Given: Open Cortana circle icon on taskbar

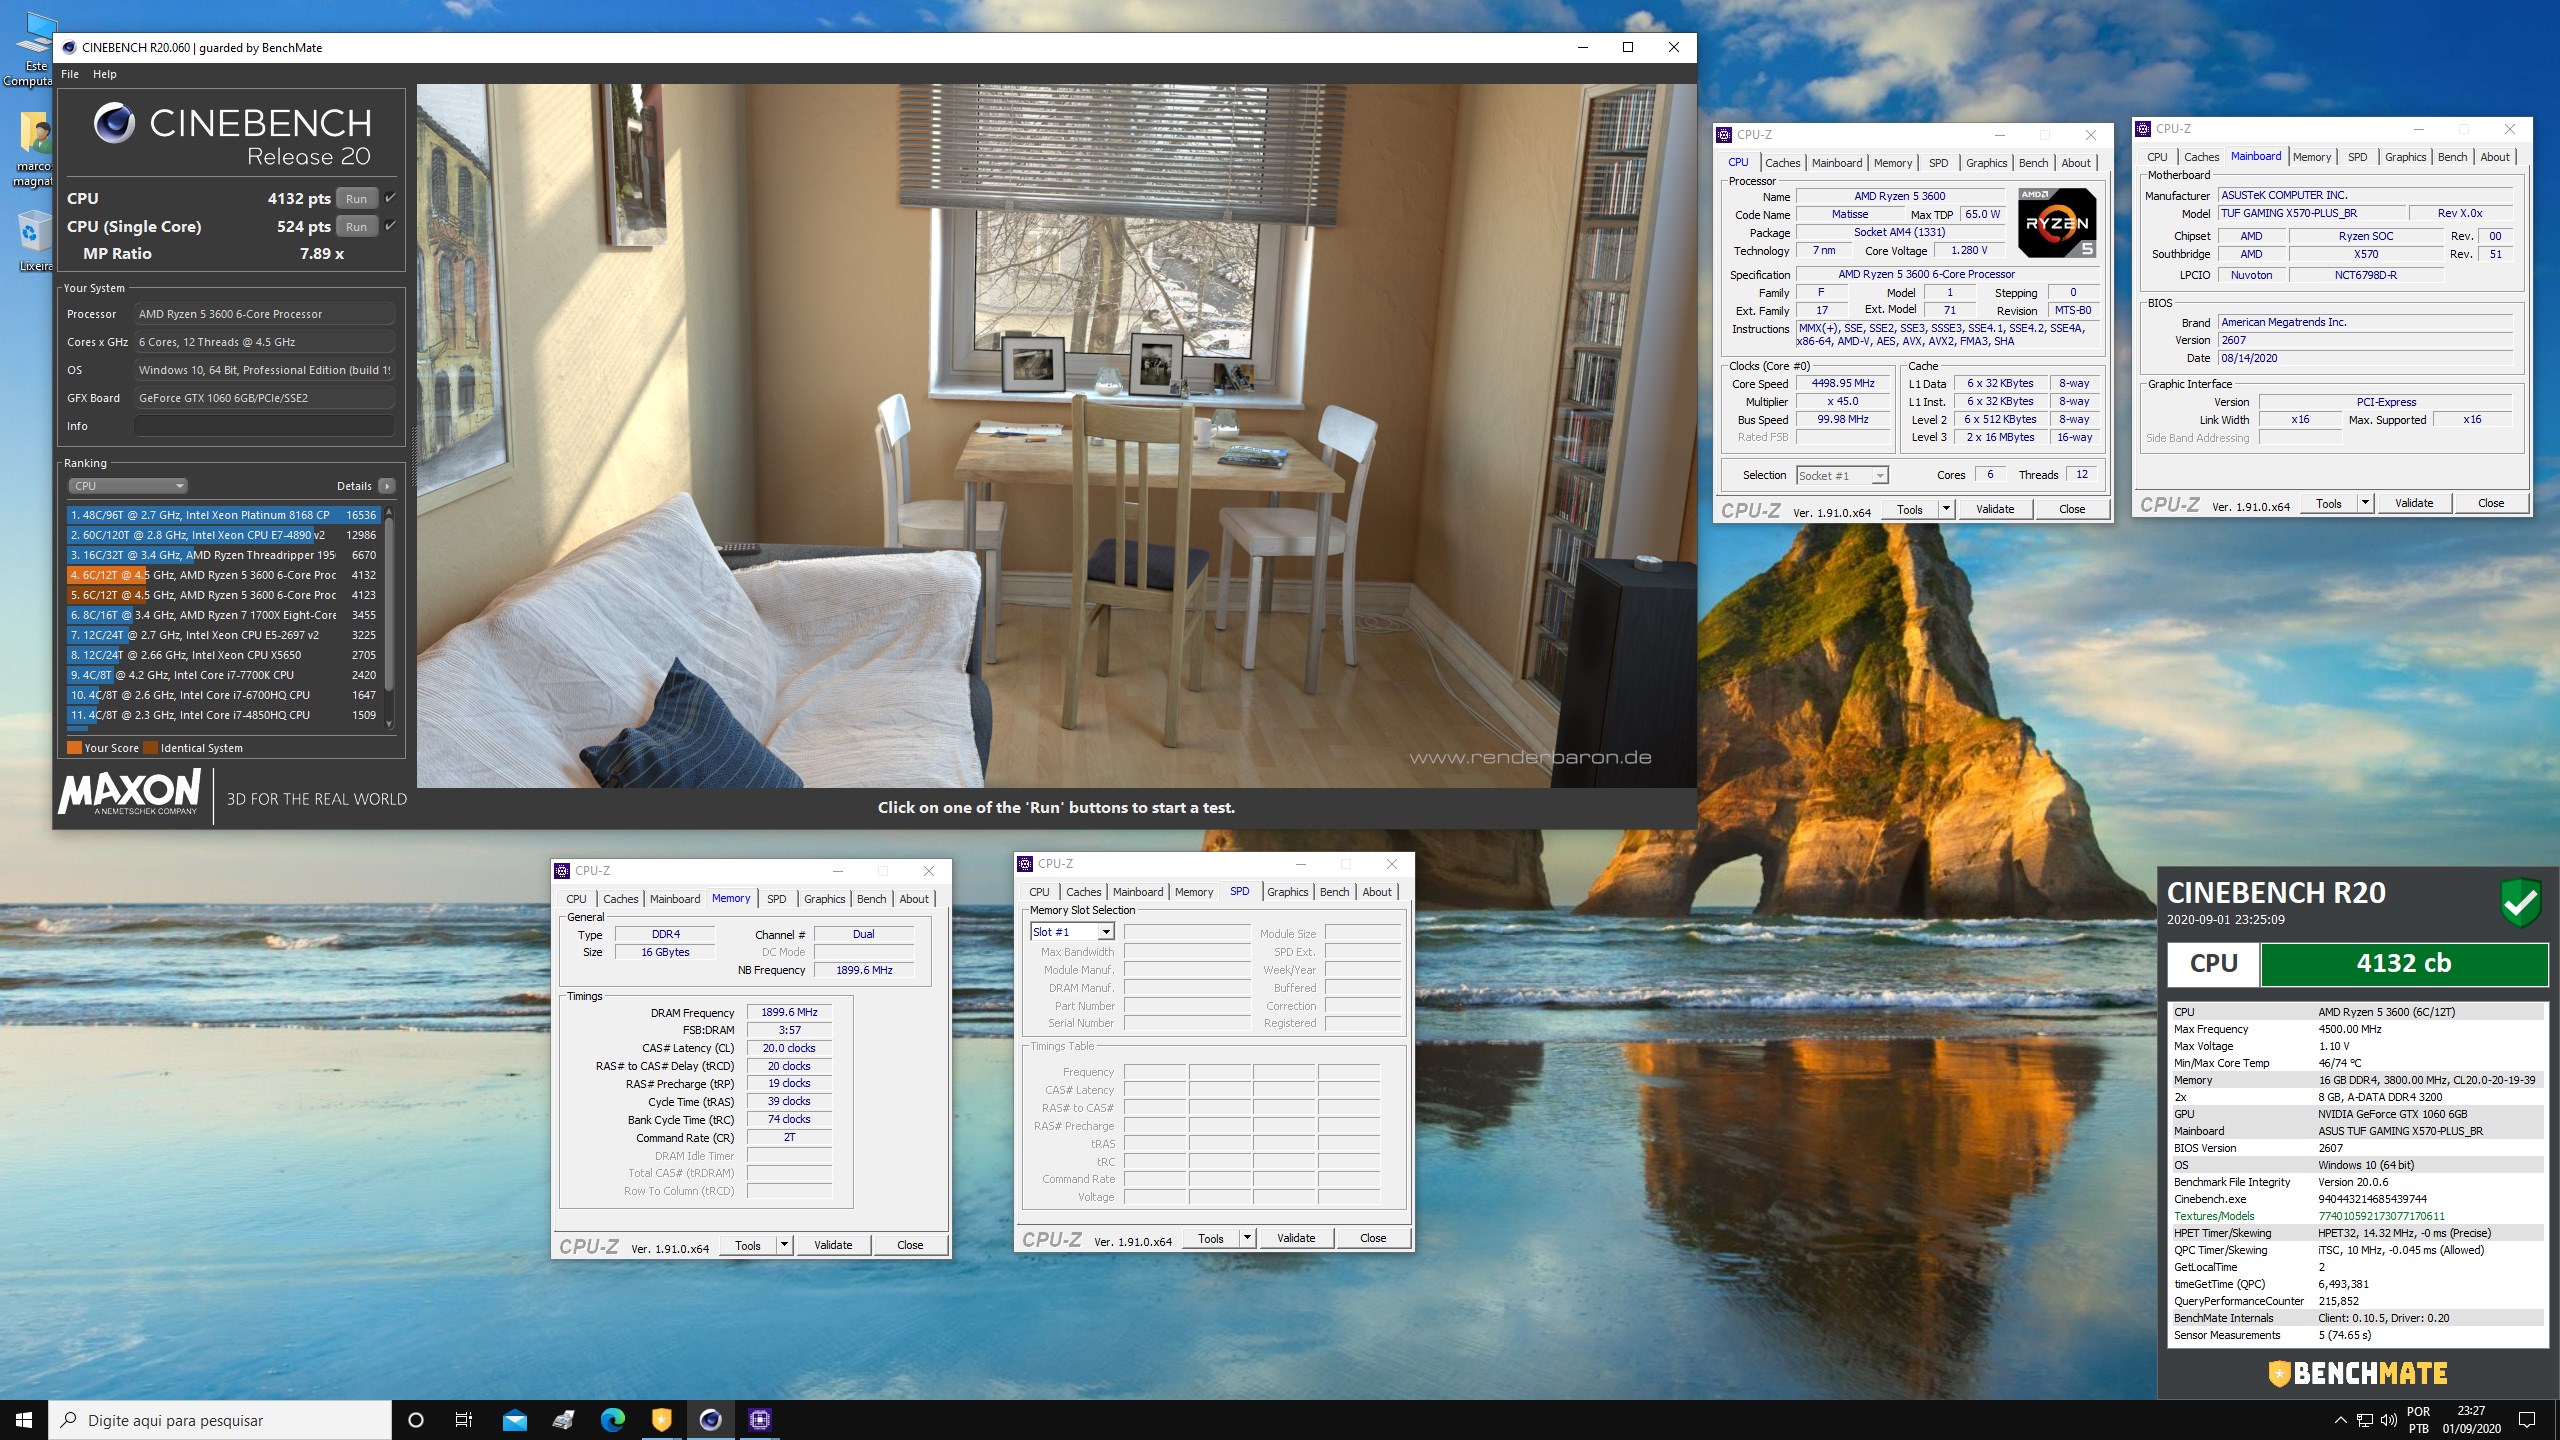Looking at the screenshot, I should (x=416, y=1420).
